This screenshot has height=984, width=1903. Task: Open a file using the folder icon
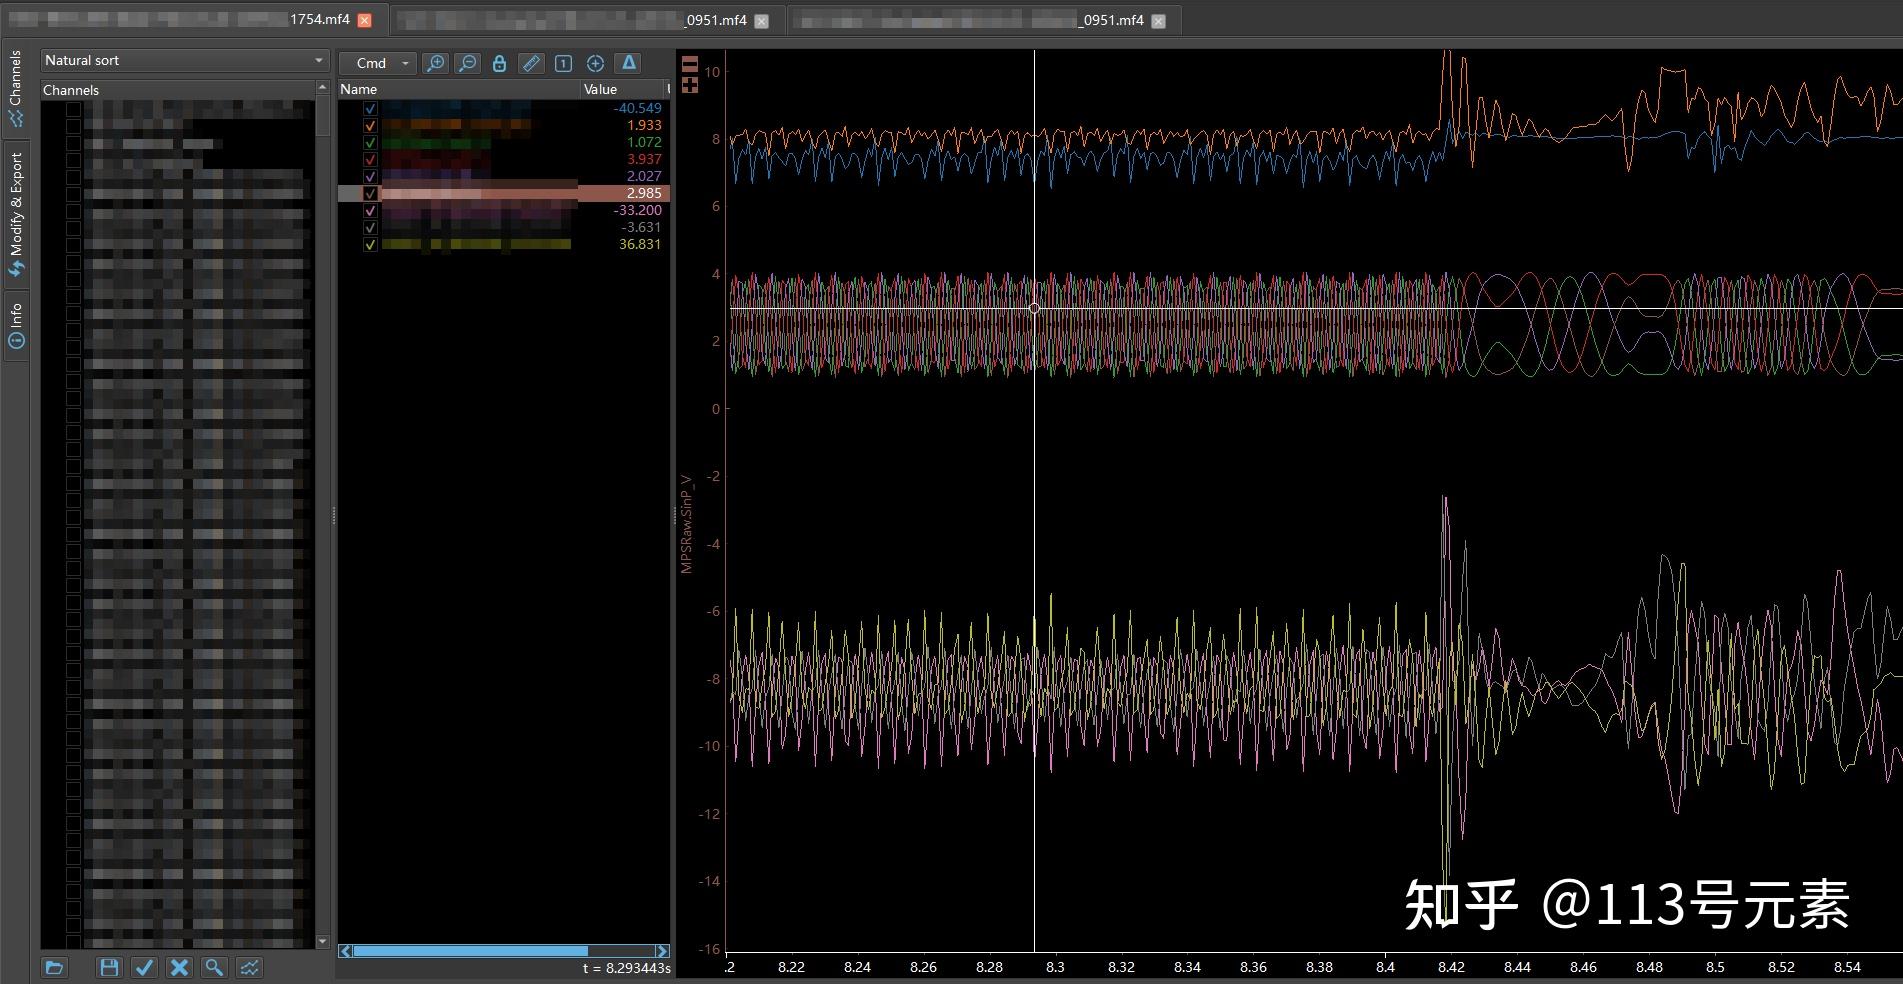[55, 967]
